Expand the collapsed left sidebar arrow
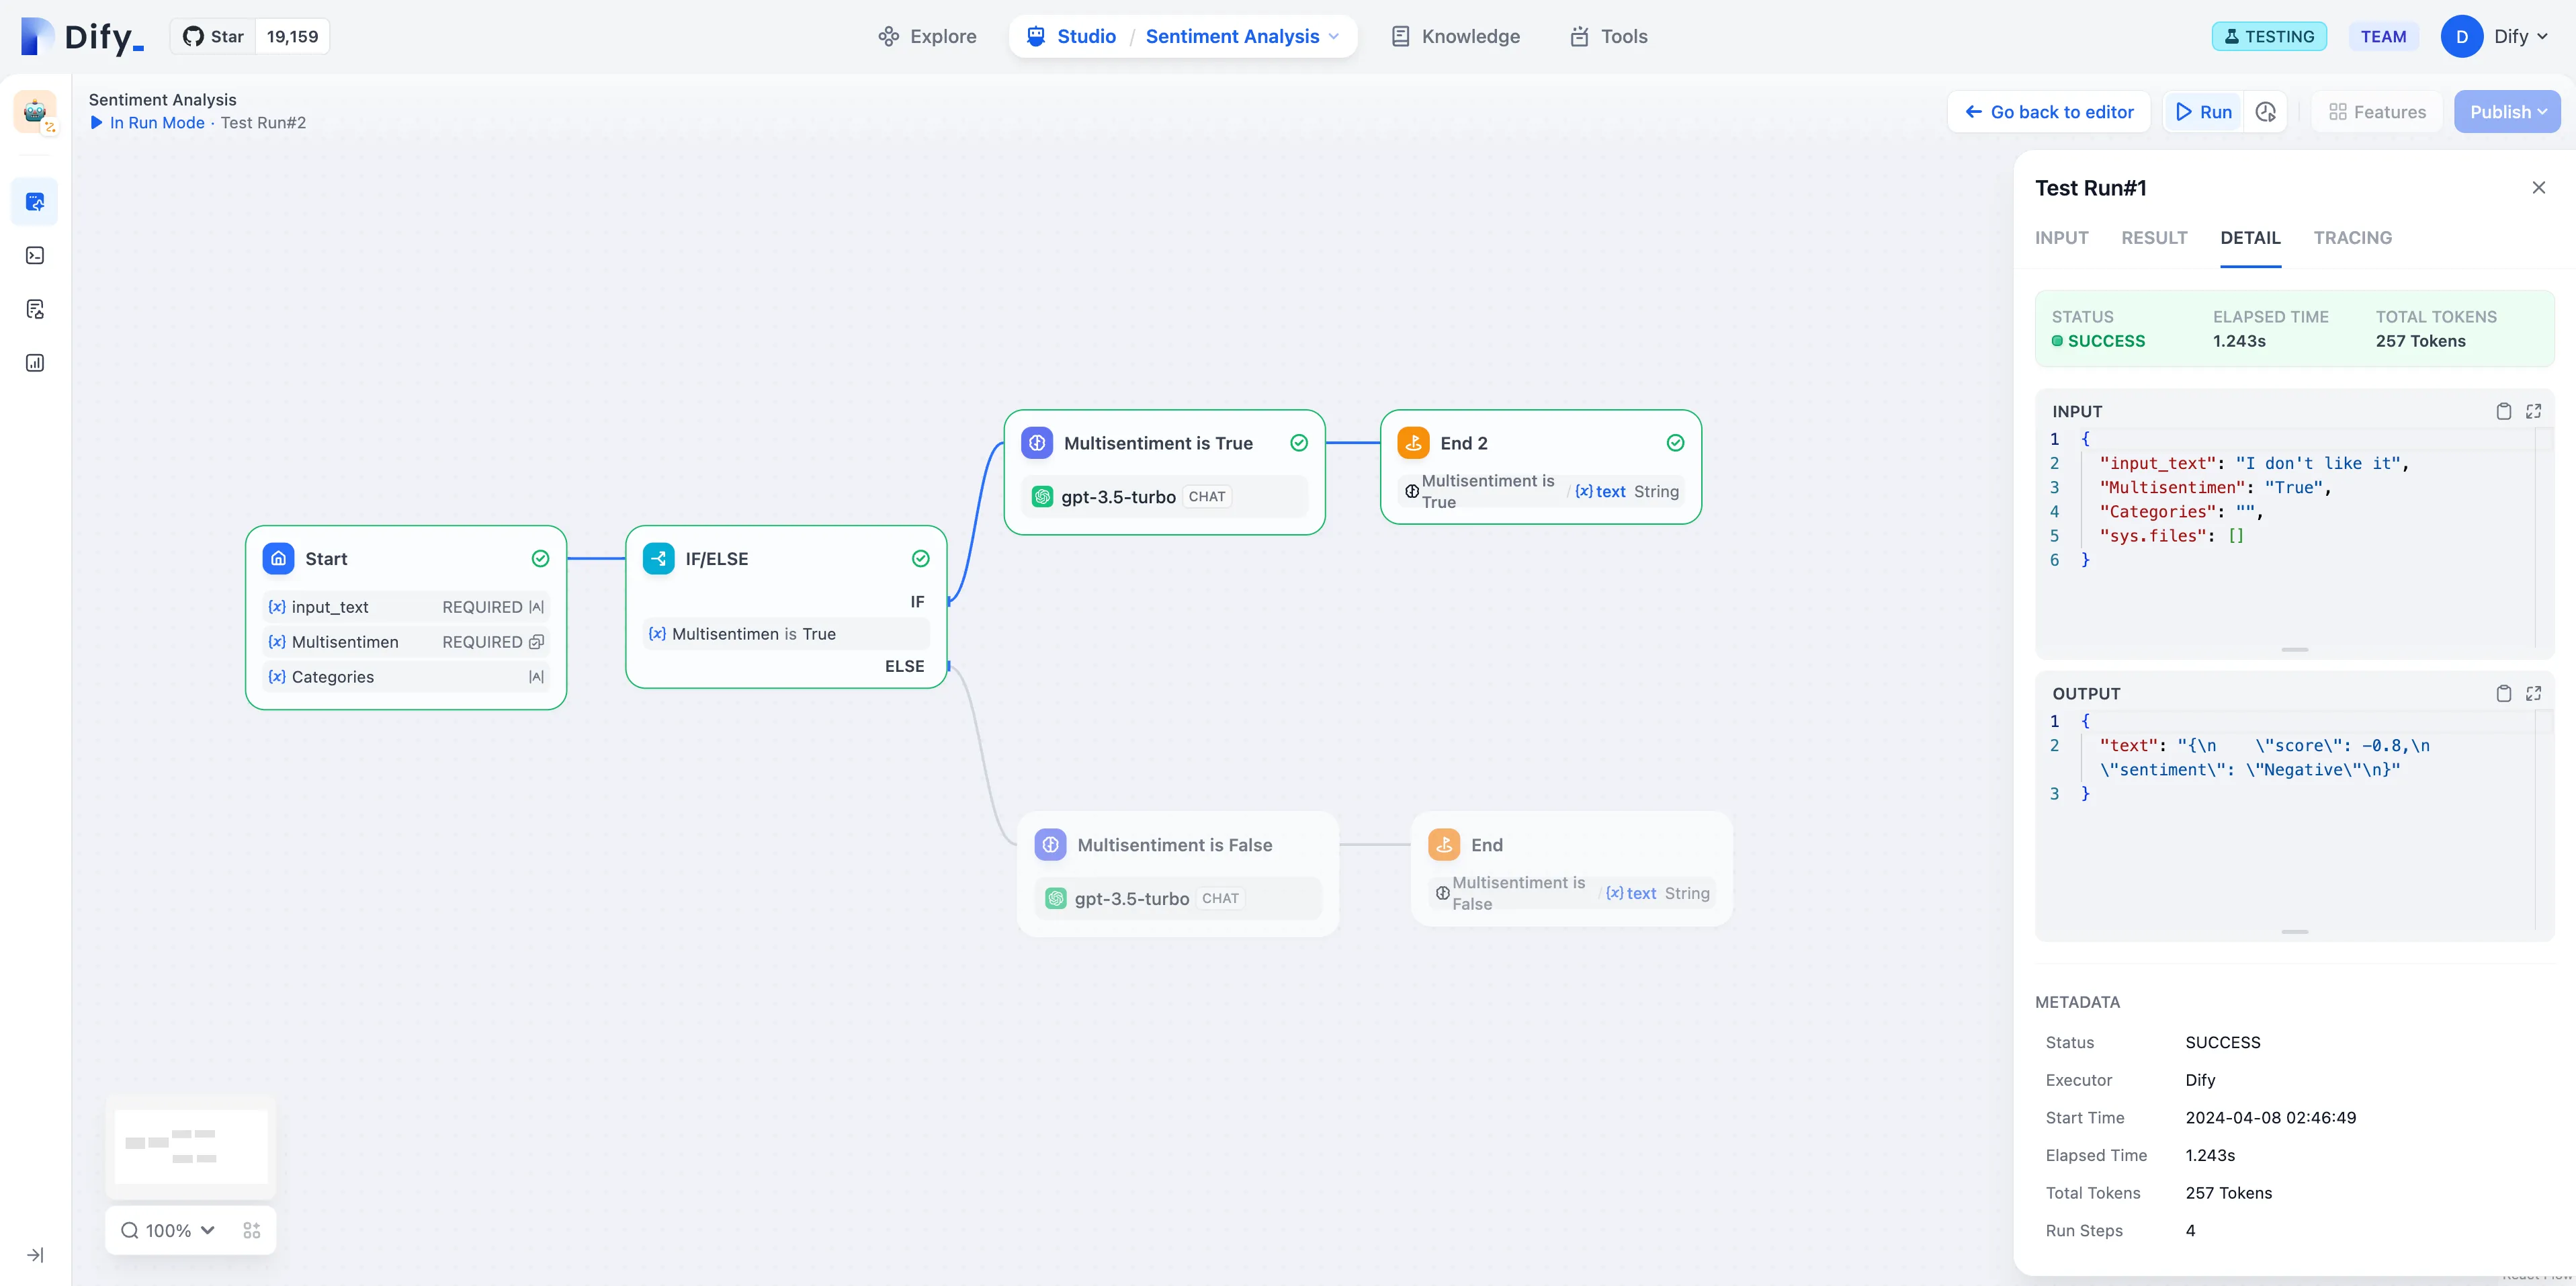The height and width of the screenshot is (1286, 2576). 35,1255
